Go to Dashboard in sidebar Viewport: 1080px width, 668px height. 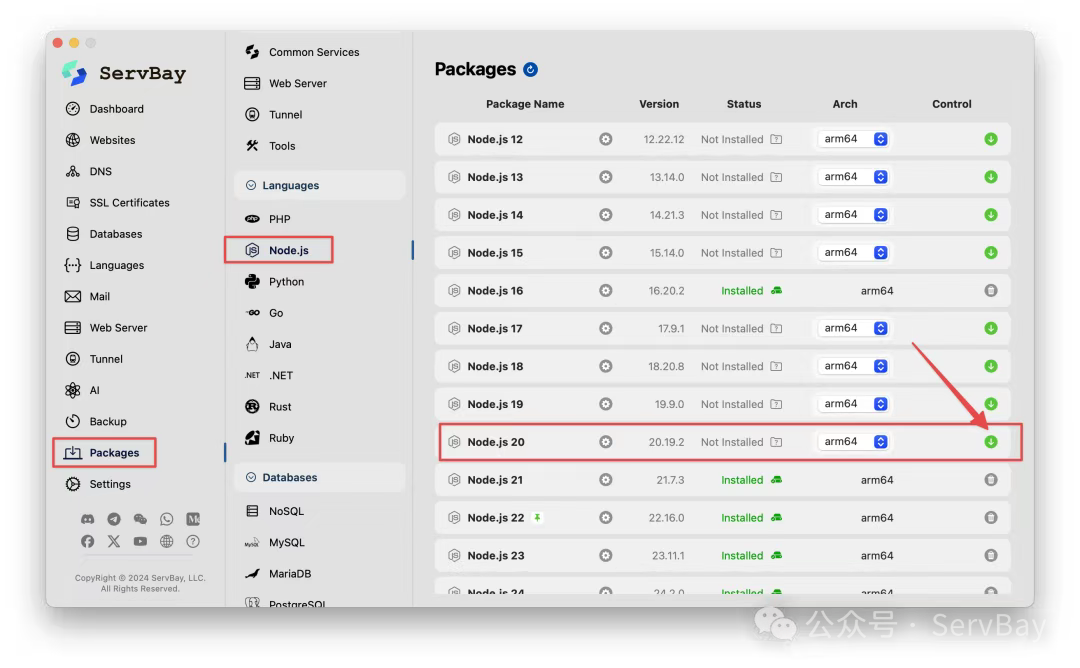point(105,109)
